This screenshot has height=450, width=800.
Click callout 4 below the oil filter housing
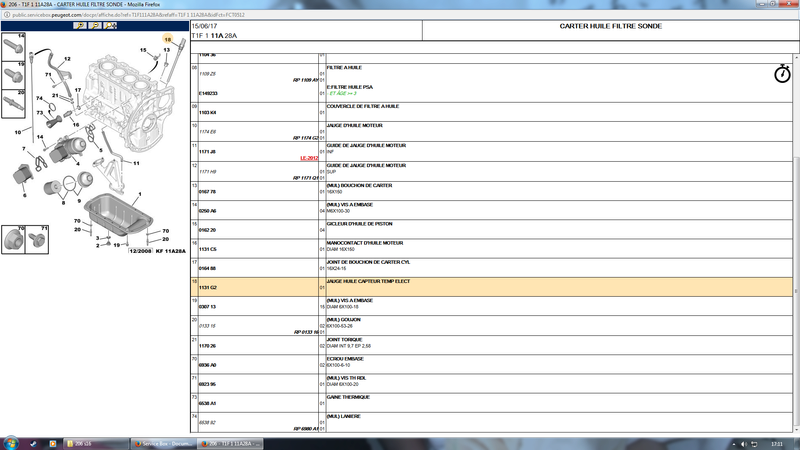[x=78, y=164]
